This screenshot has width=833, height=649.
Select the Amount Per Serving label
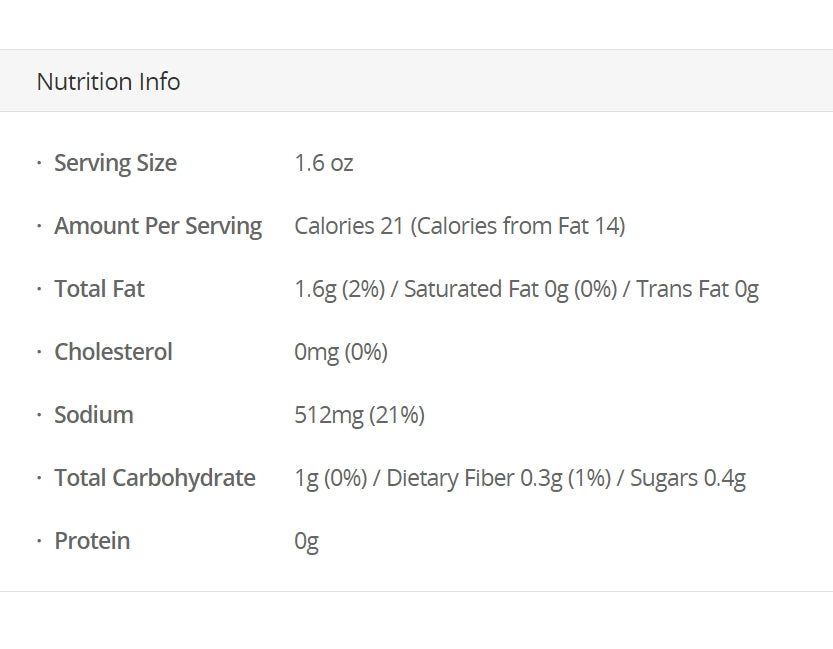[157, 226]
